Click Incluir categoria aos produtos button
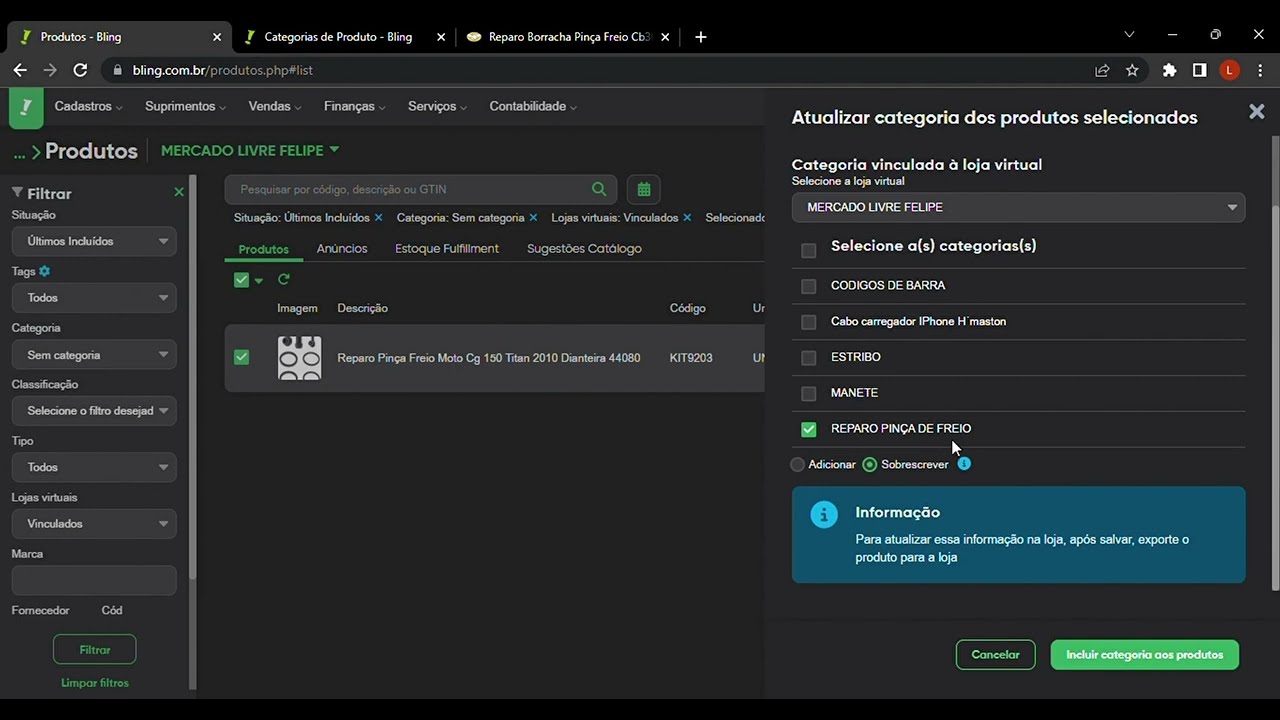1280x720 pixels. pos(1145,655)
